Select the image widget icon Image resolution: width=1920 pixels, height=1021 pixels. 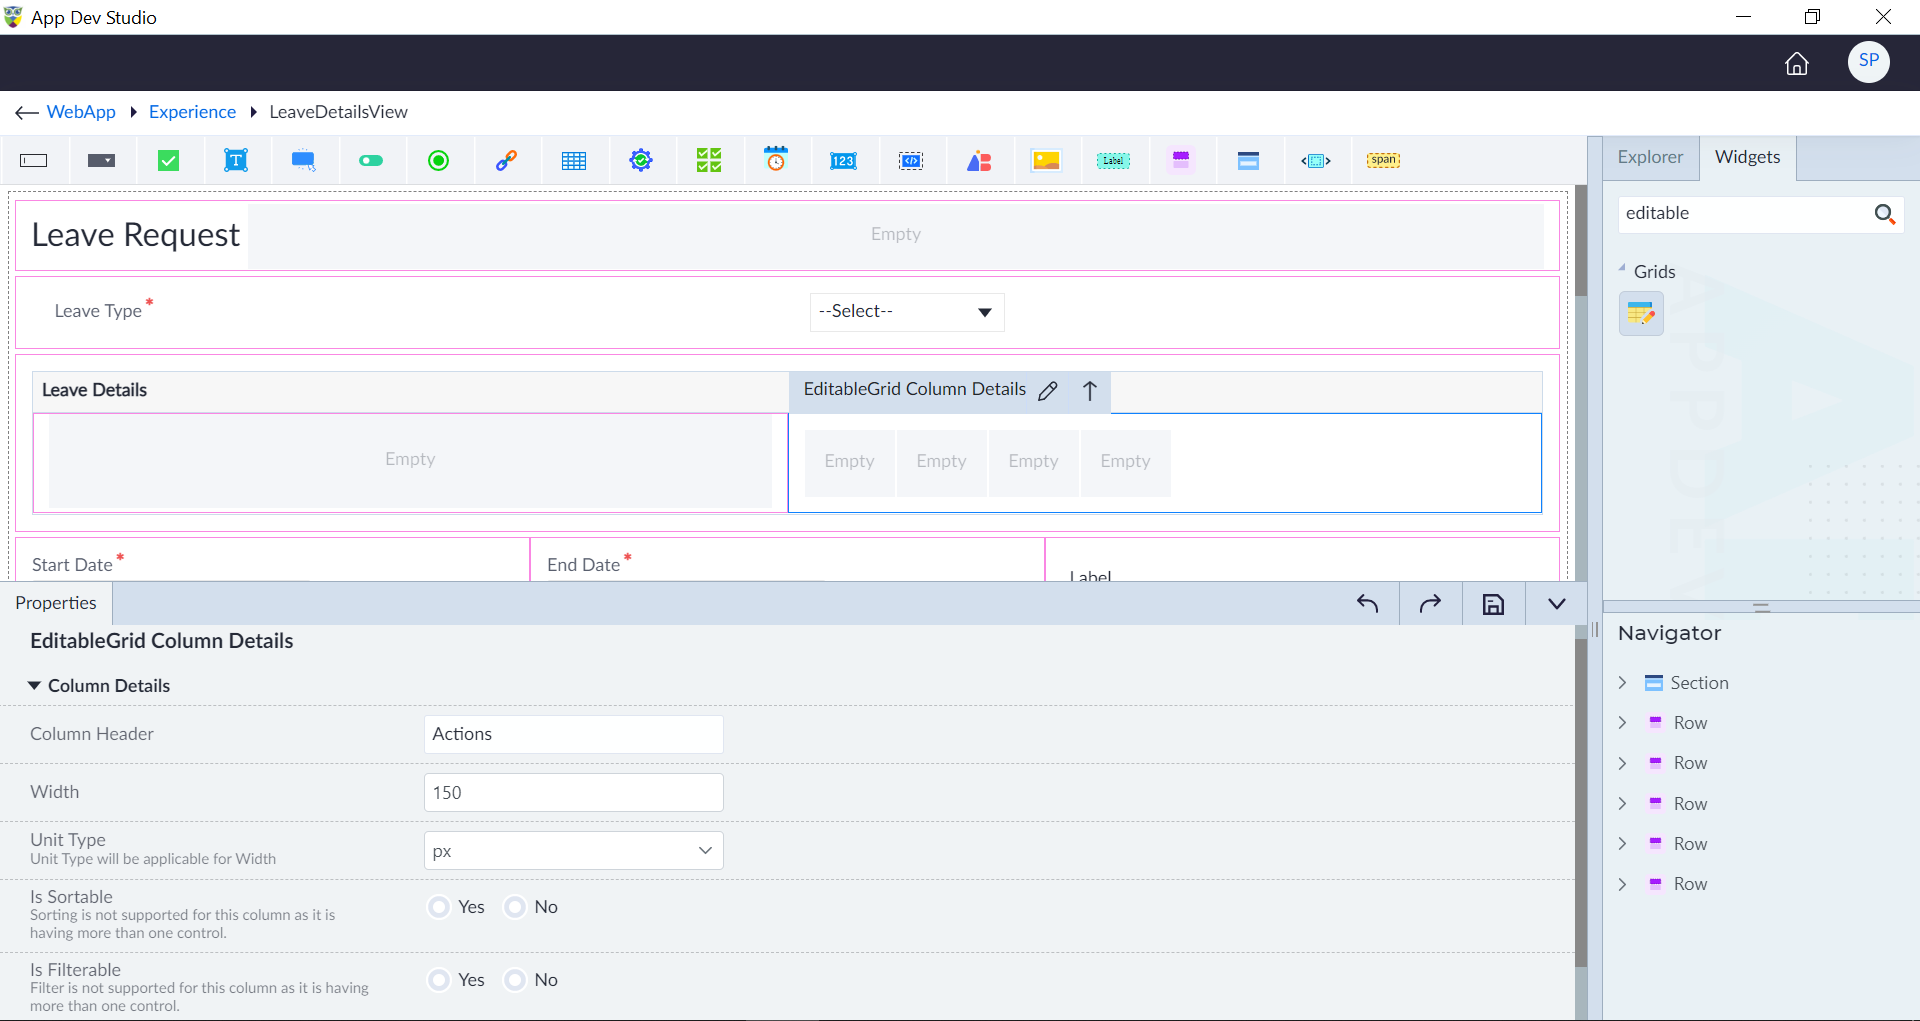coord(1046,160)
